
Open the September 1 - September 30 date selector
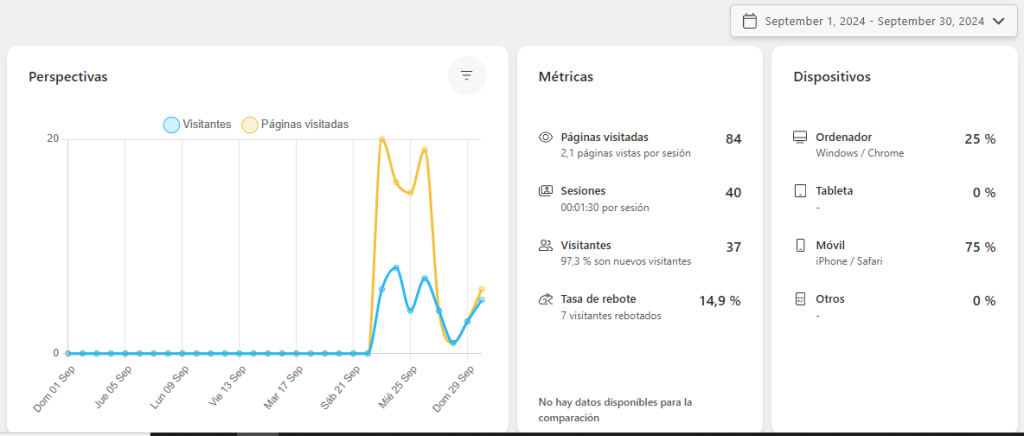pyautogui.click(x=874, y=21)
